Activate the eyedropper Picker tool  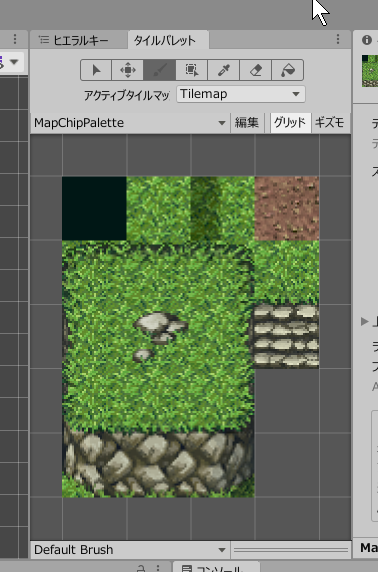click(223, 70)
